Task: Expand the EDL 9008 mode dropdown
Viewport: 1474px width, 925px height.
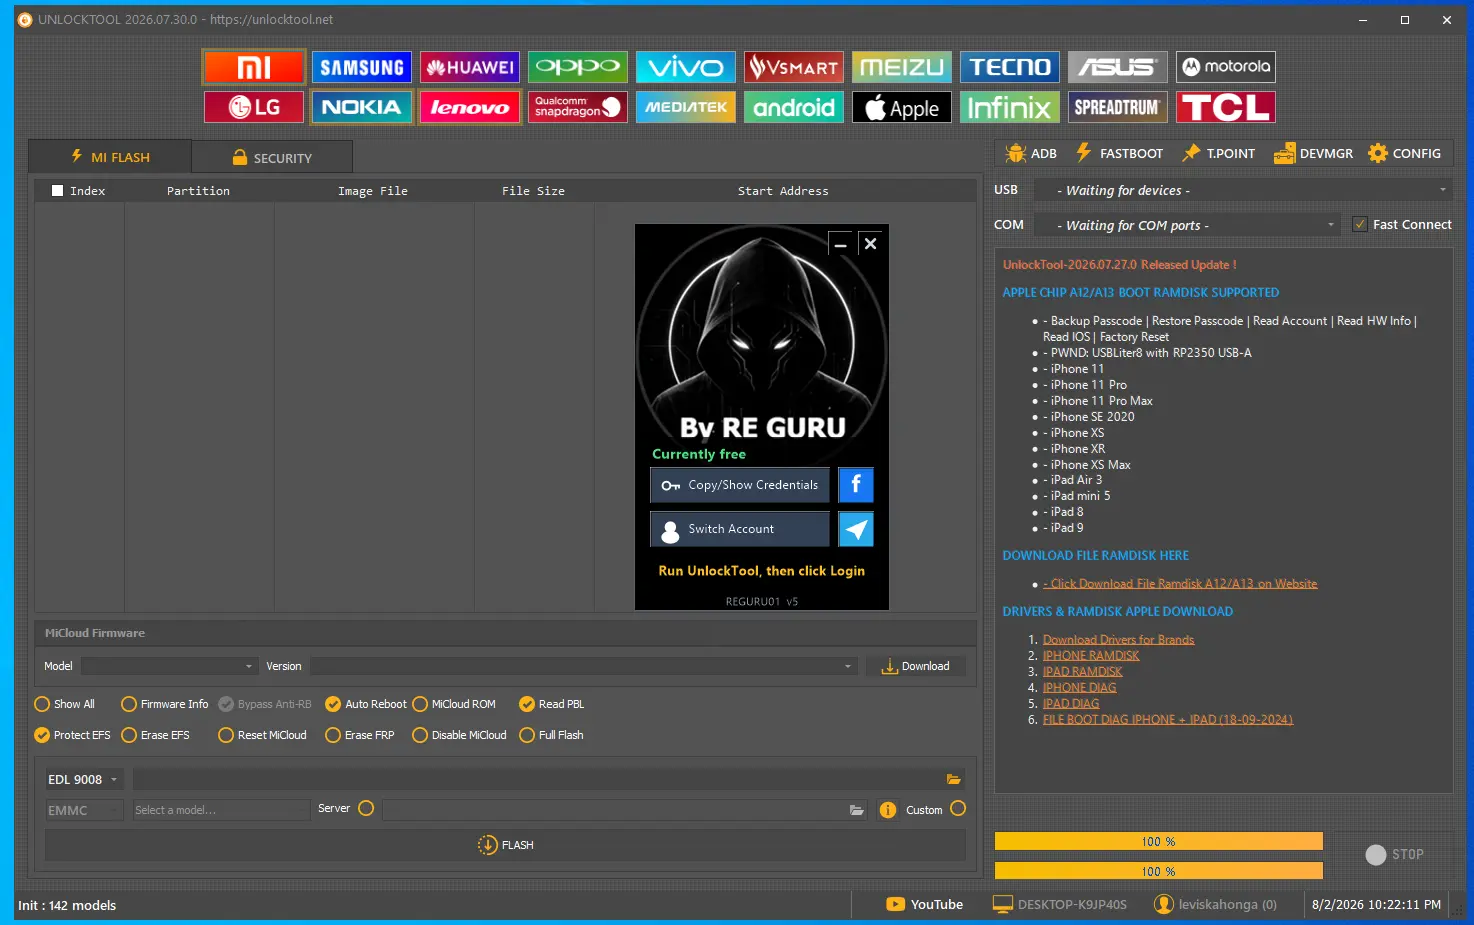Action: coord(84,780)
